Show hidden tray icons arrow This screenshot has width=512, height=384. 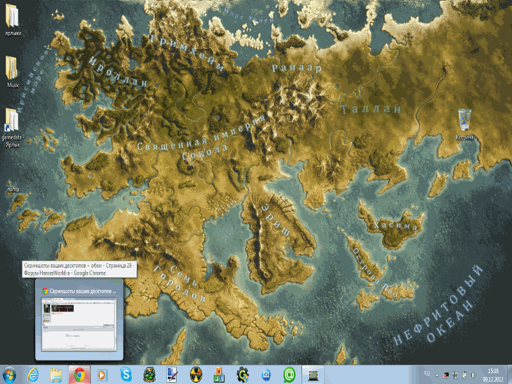click(437, 375)
